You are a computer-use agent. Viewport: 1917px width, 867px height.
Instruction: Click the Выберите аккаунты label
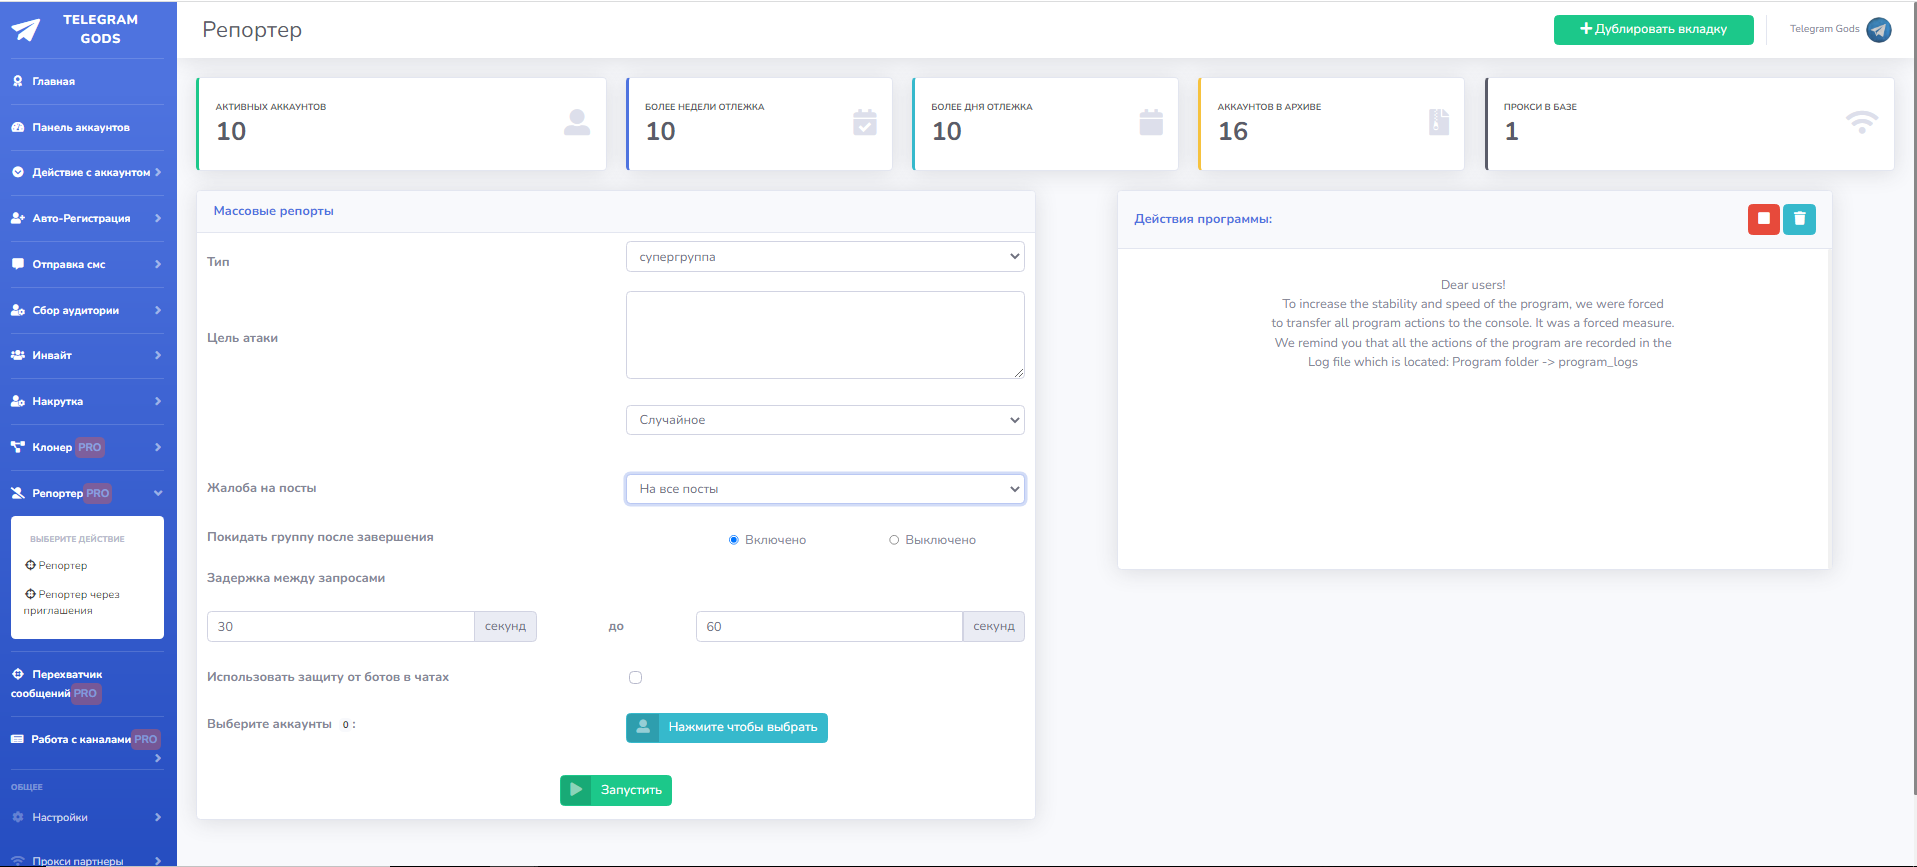point(269,724)
